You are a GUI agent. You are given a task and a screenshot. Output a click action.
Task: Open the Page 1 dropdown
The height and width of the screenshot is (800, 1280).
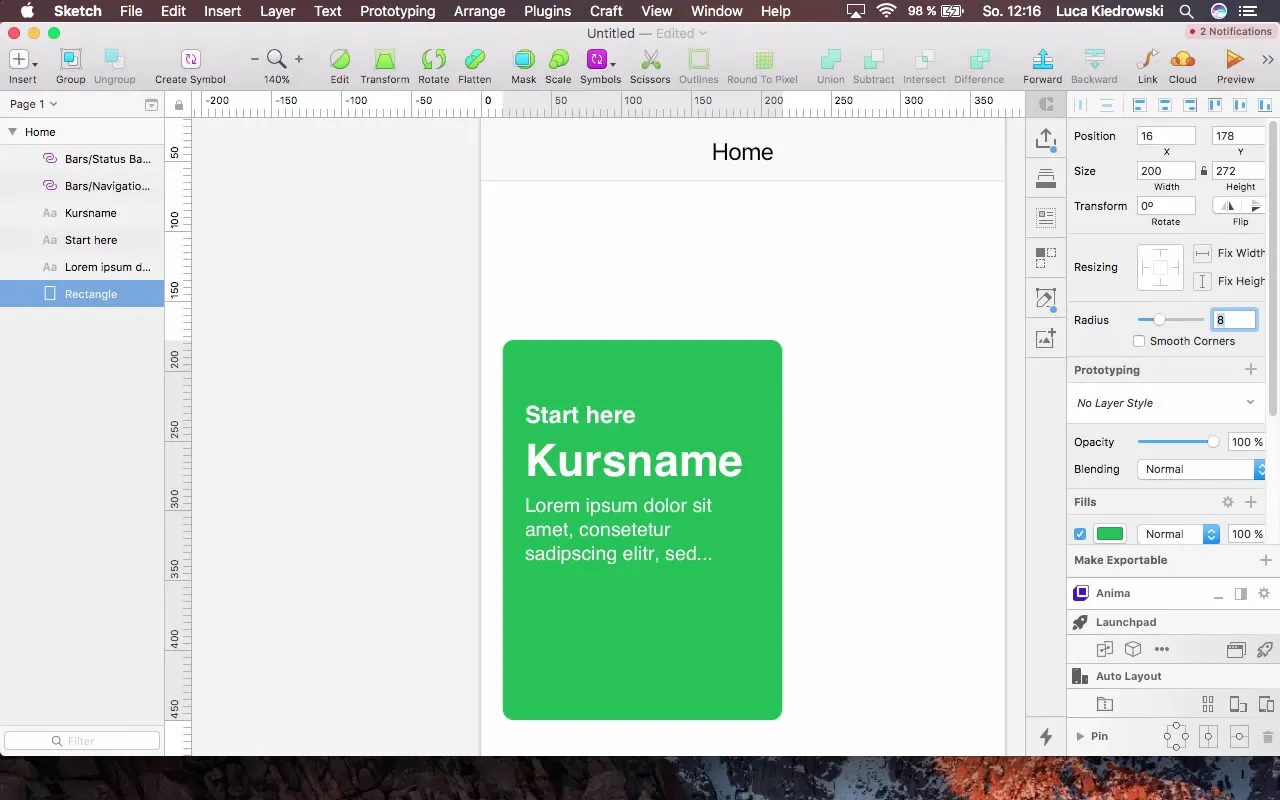[33, 104]
